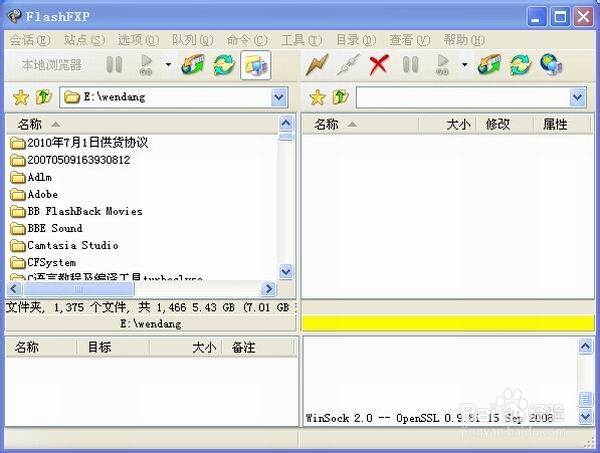Click queue panel 备注 column header

point(258,347)
